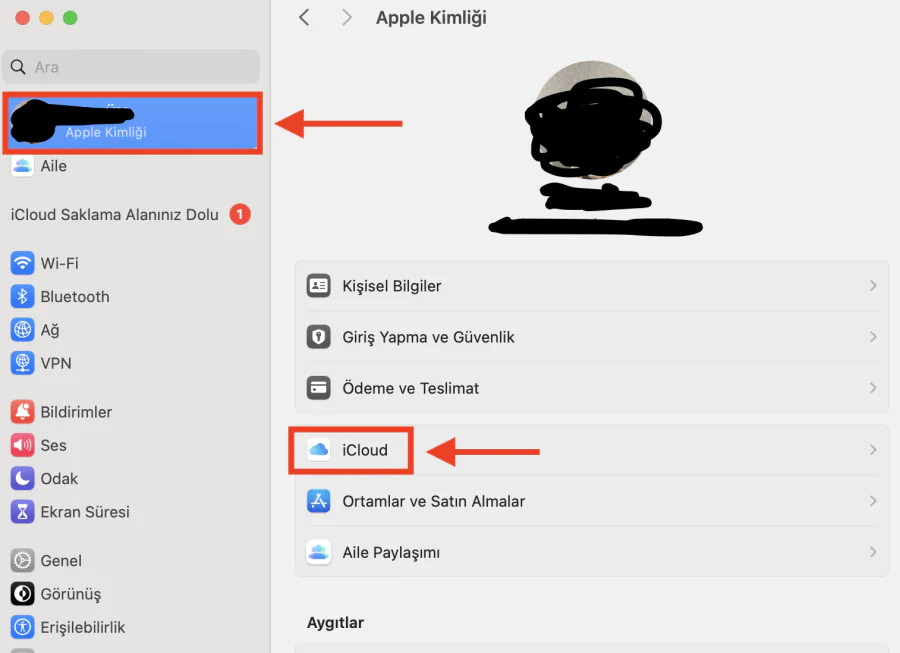900x653 pixels.
Task: Click the back chevron at the top
Action: 304,17
